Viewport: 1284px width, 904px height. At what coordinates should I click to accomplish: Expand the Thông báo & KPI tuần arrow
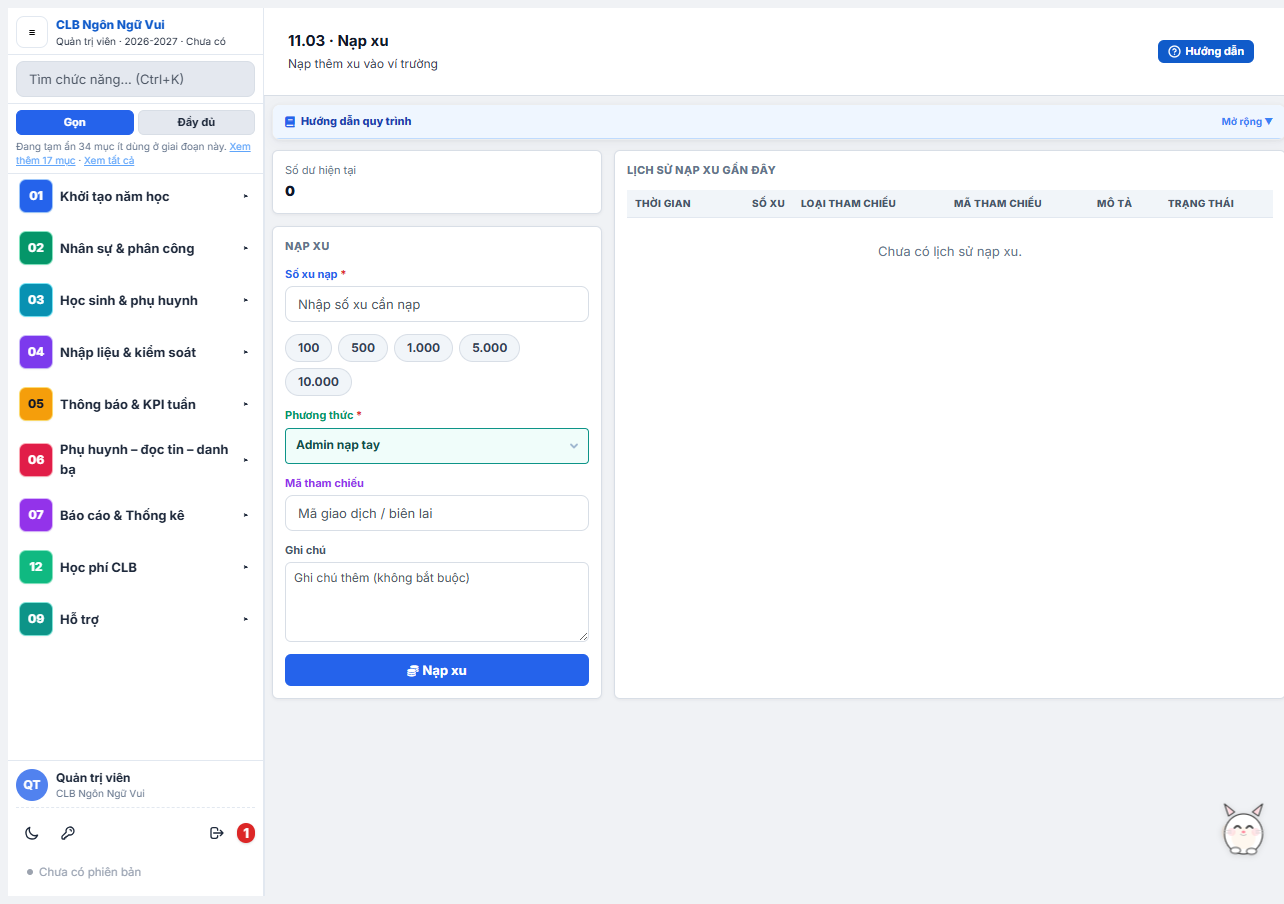(246, 404)
